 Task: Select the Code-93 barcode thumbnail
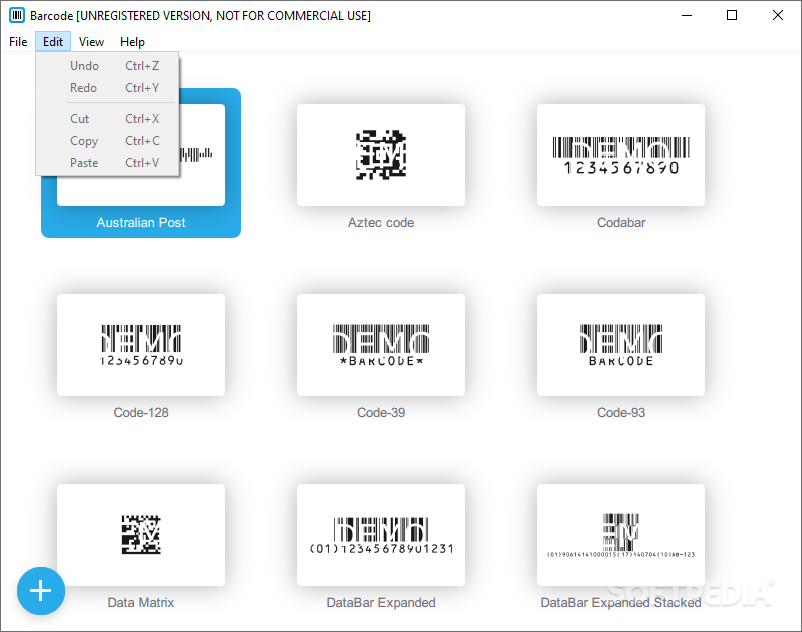(621, 345)
